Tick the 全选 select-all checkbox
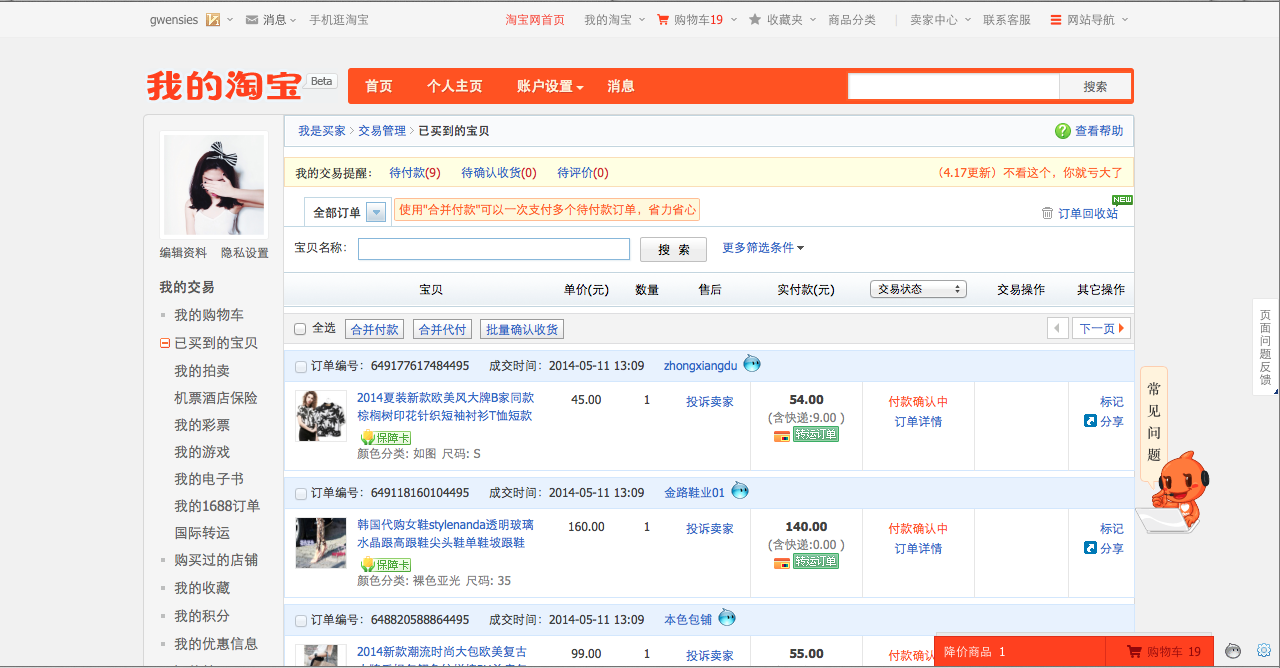 point(300,329)
